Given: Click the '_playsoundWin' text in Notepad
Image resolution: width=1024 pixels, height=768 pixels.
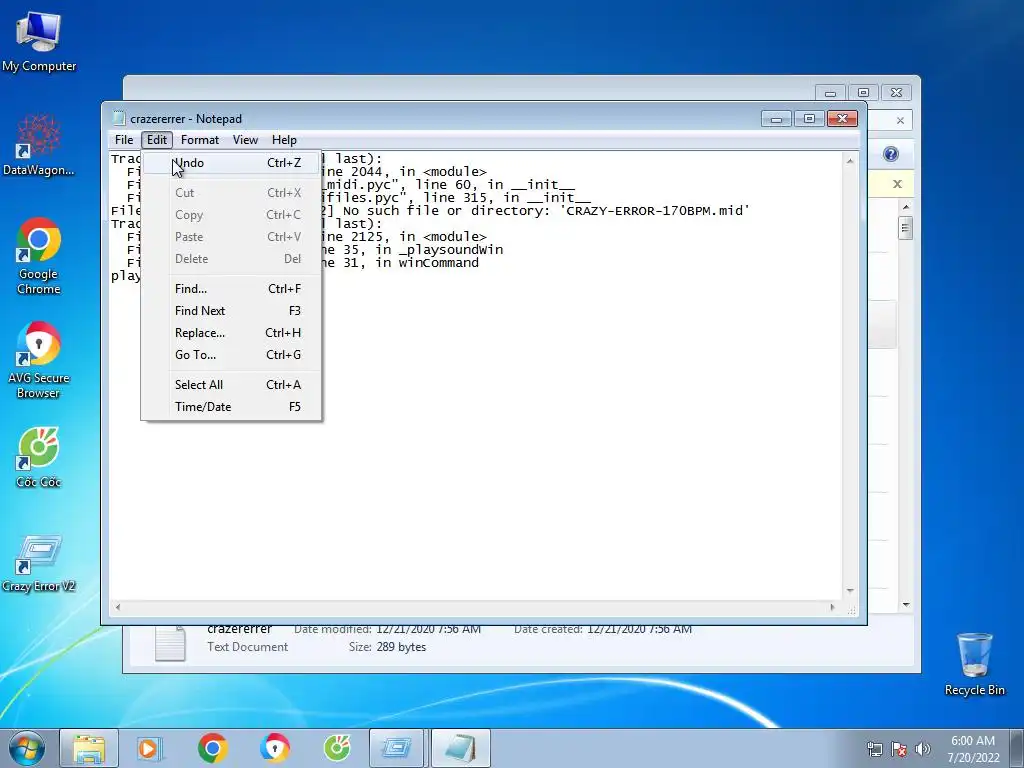Looking at the screenshot, I should (451, 250).
